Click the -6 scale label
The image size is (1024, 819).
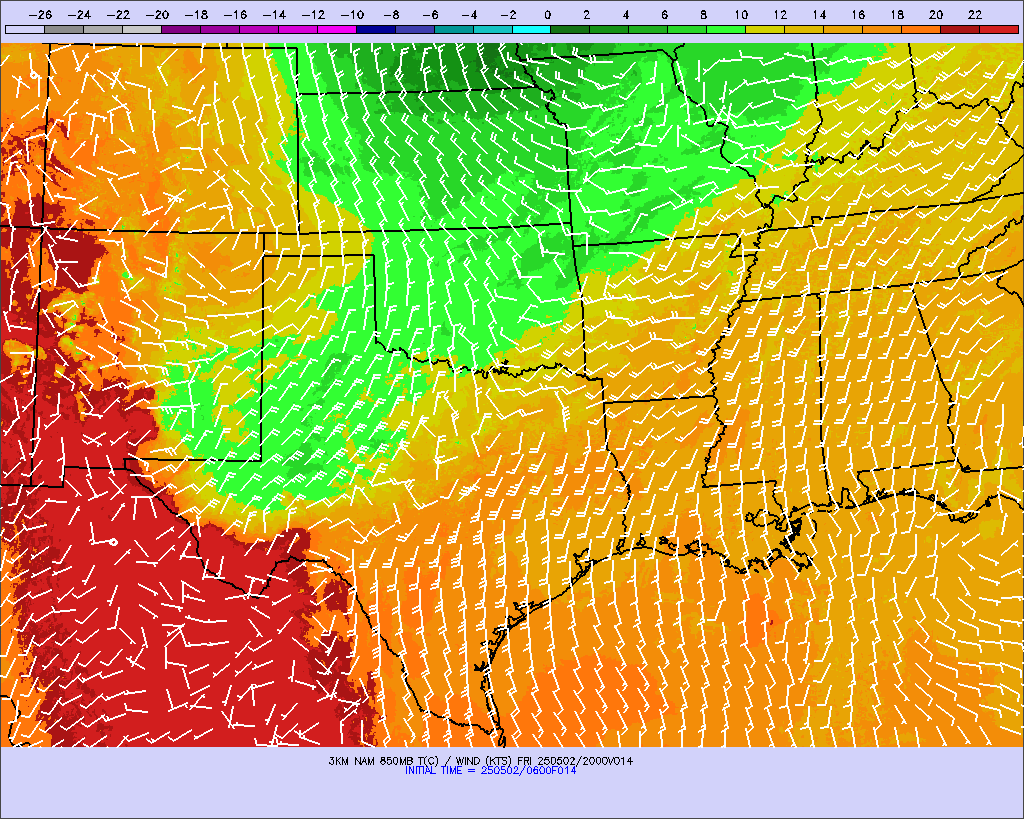pyautogui.click(x=430, y=14)
